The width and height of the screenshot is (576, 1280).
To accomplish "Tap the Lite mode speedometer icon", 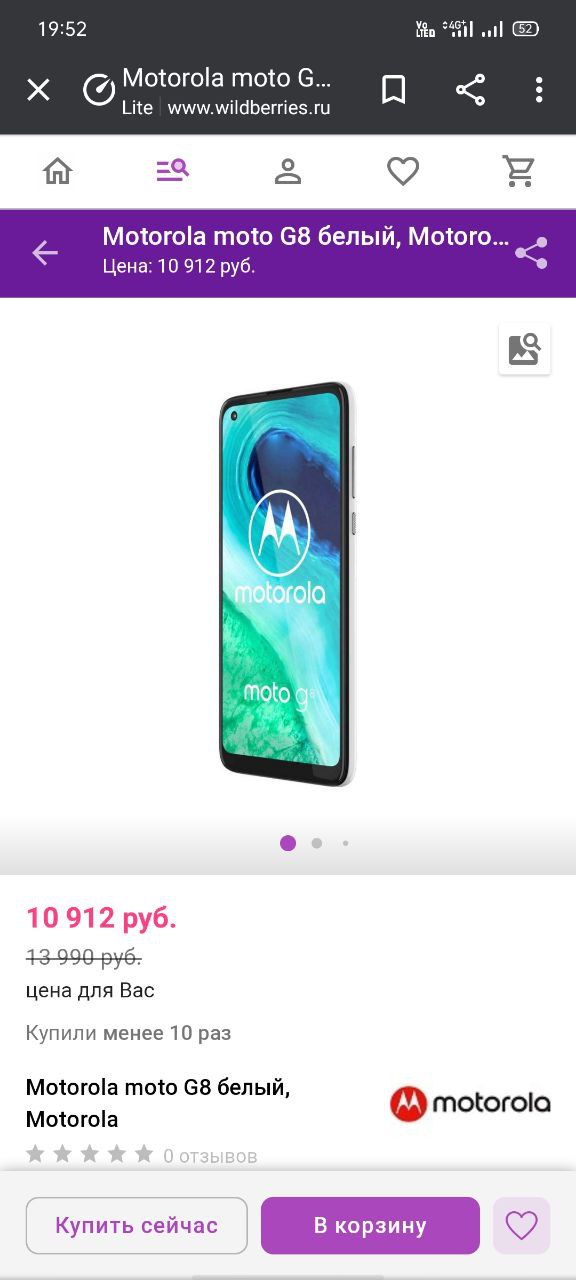I will pos(98,90).
